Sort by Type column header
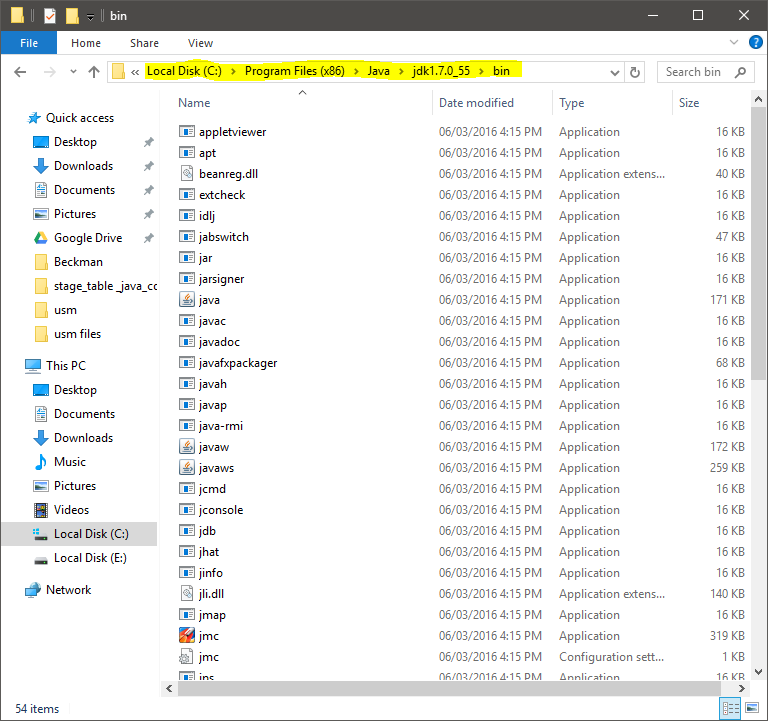The image size is (768, 721). tap(572, 103)
